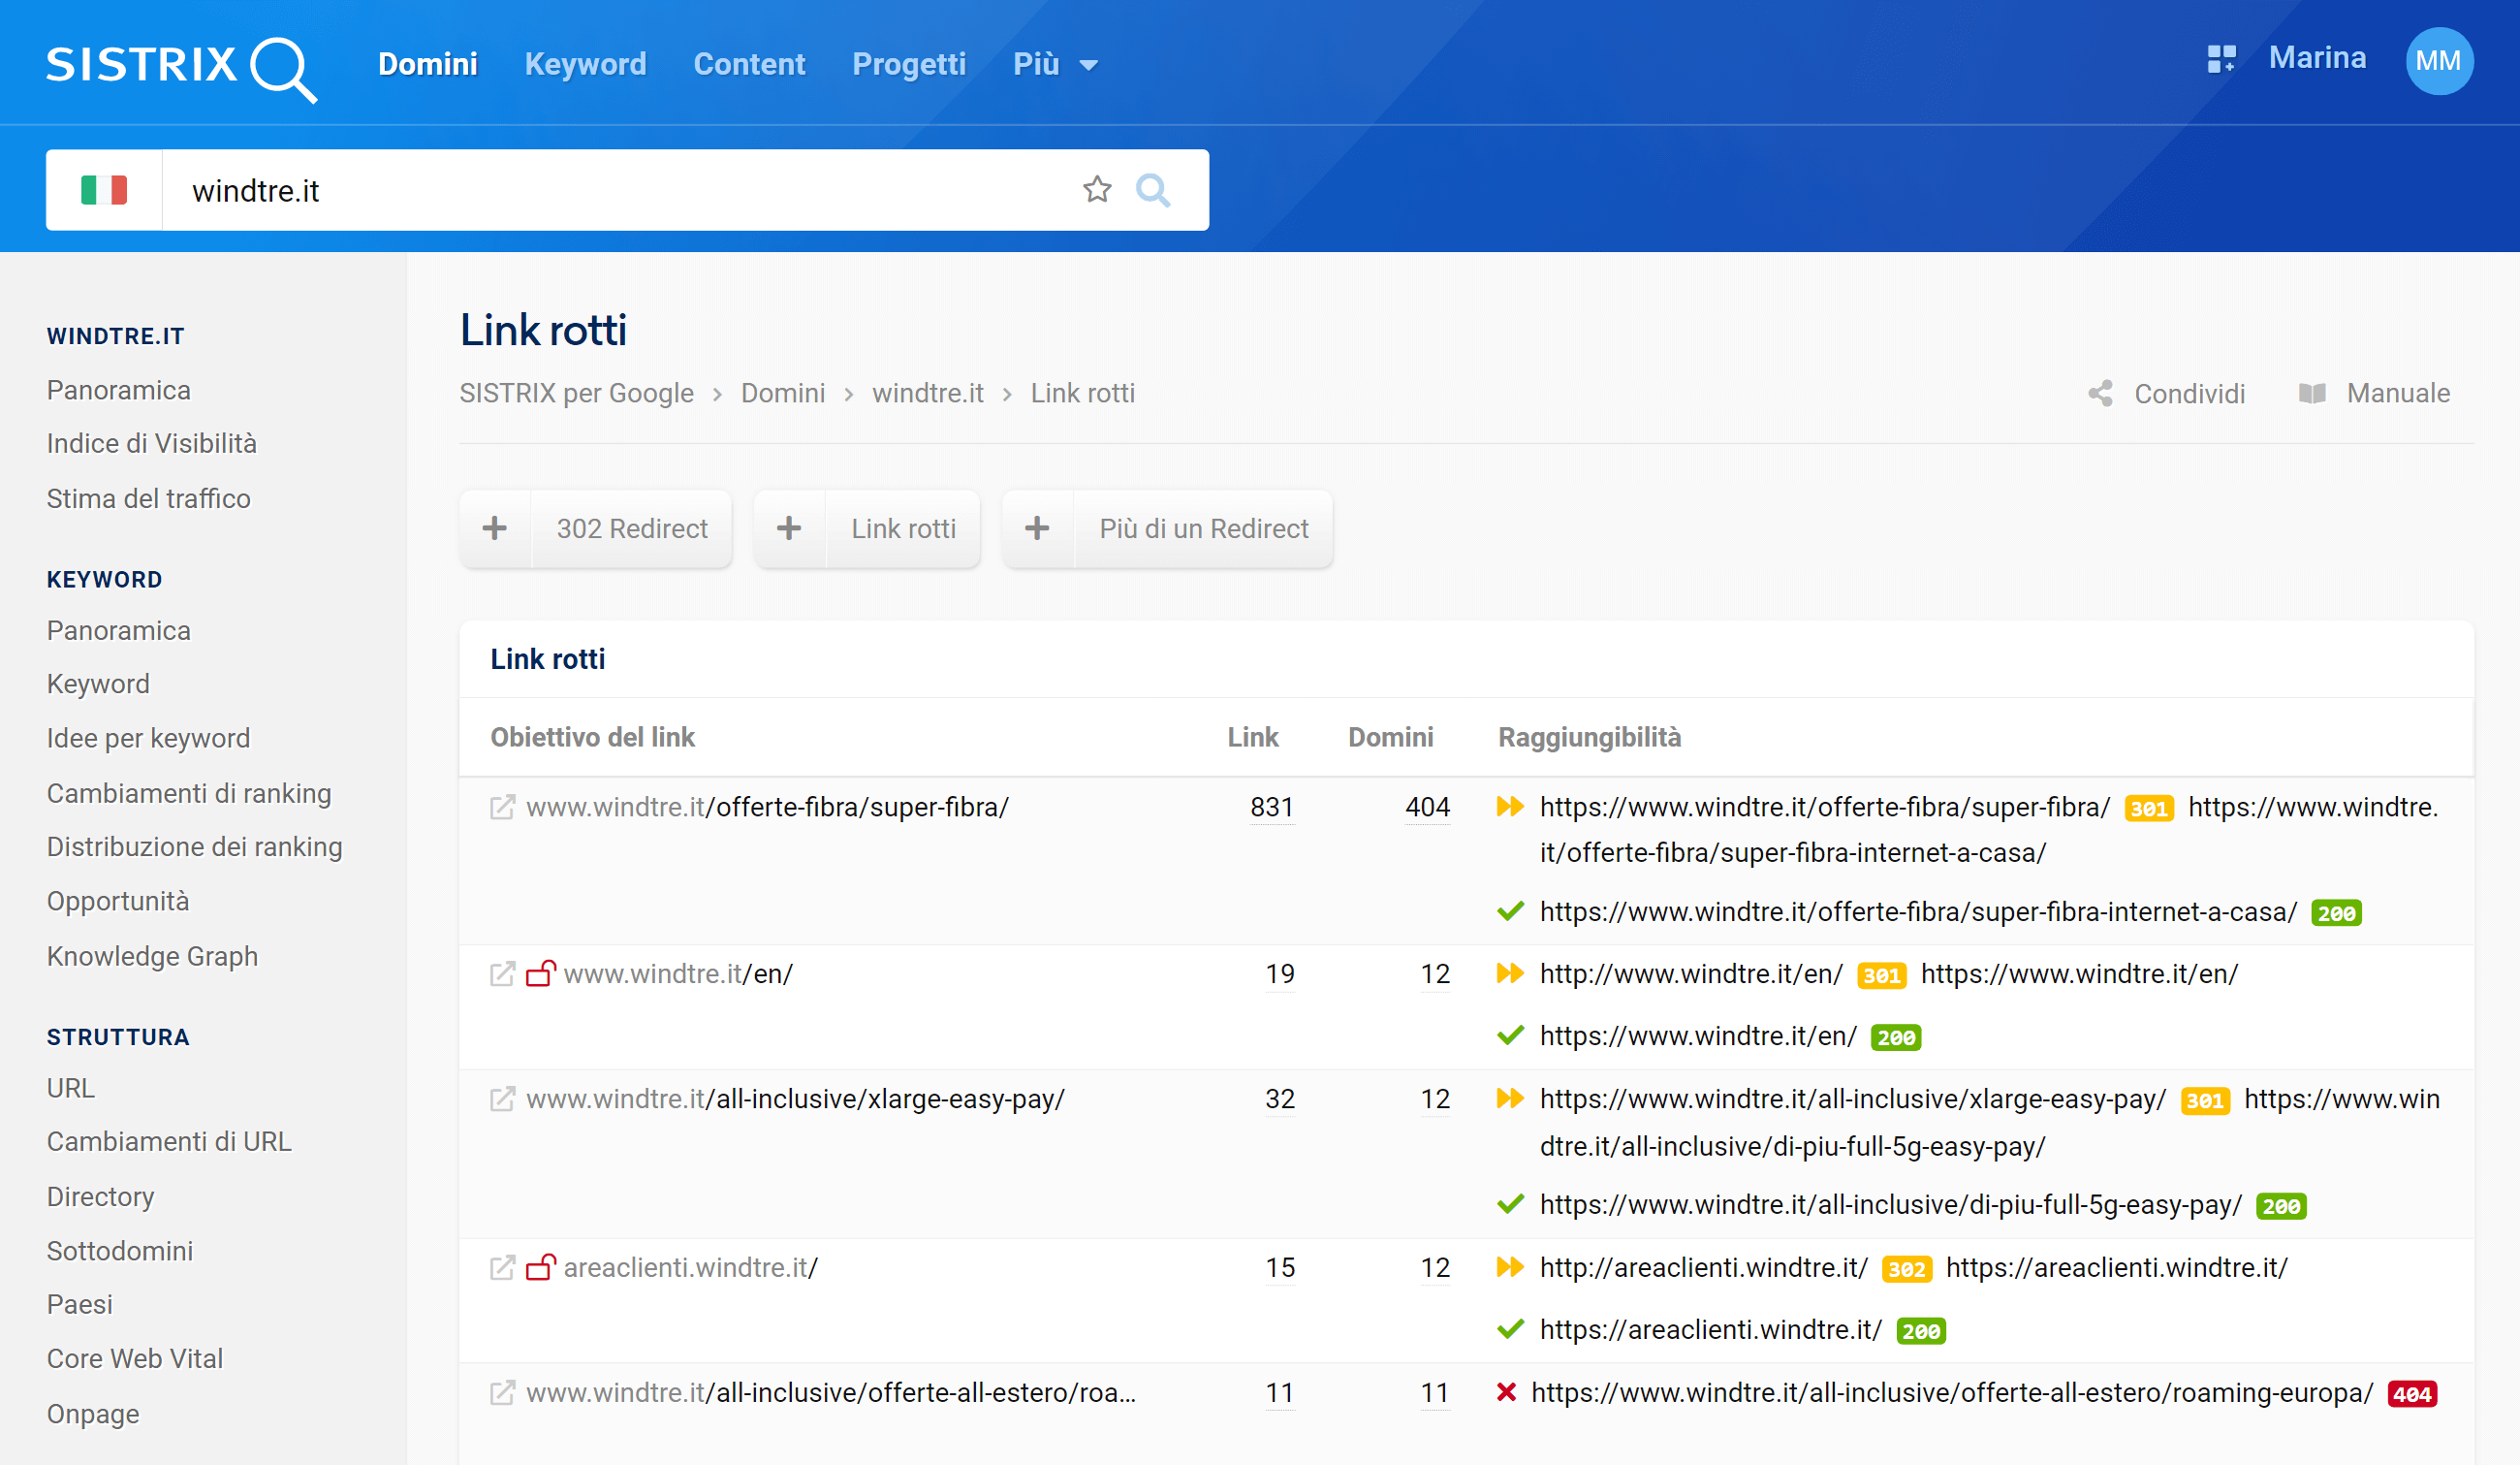Click the 404 status badge
2520x1465 pixels.
(2412, 1394)
